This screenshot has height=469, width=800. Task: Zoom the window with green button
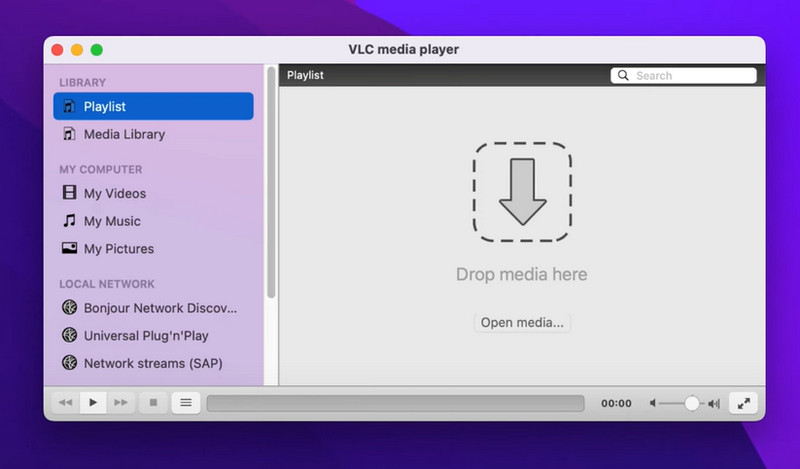tap(97, 50)
